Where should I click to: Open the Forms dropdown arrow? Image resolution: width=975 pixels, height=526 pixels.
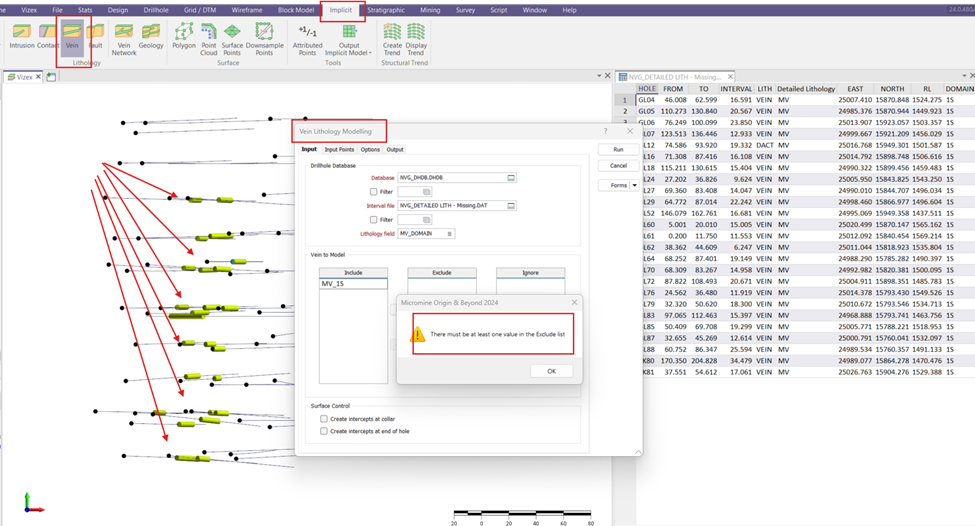[634, 185]
